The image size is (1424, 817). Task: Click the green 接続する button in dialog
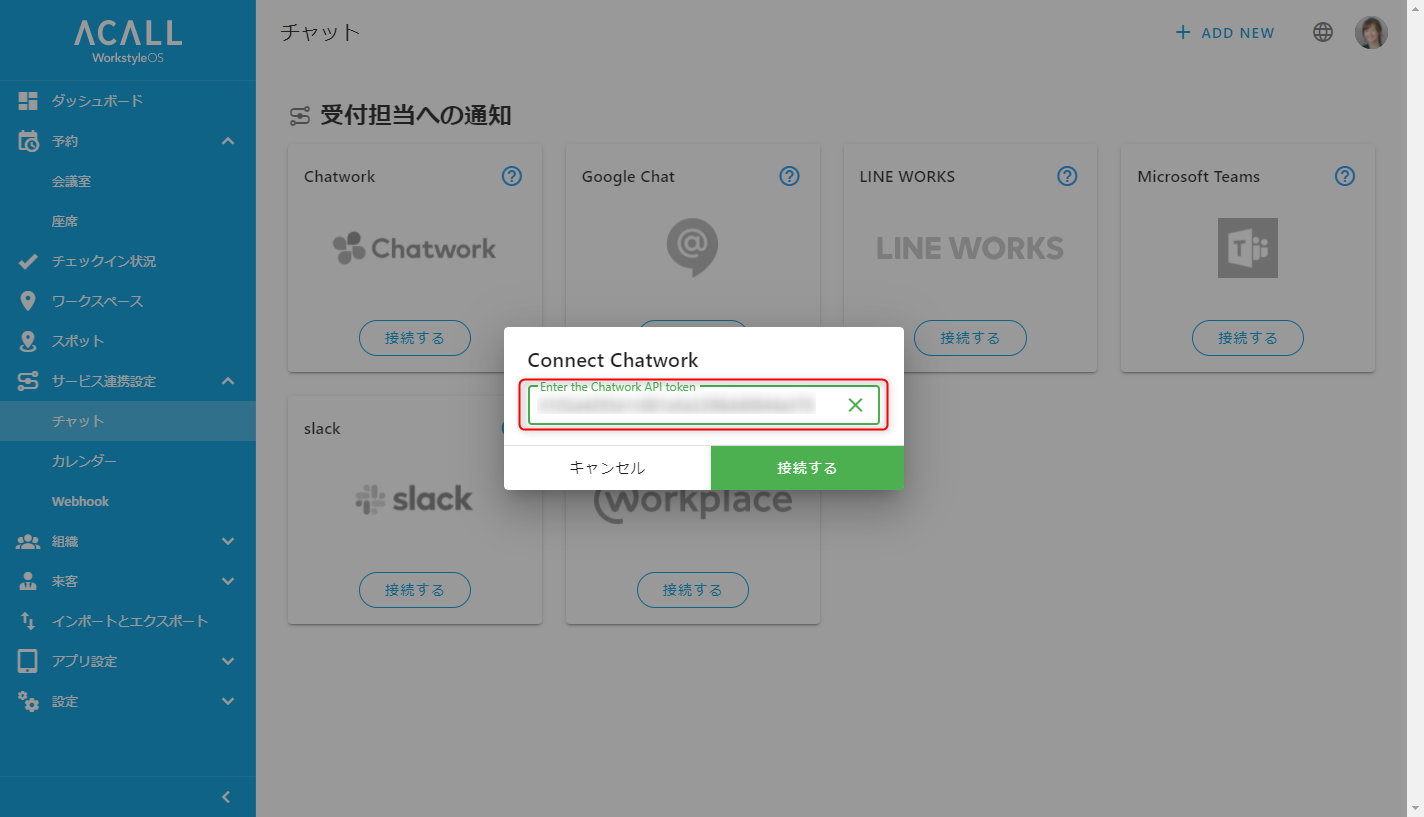807,468
